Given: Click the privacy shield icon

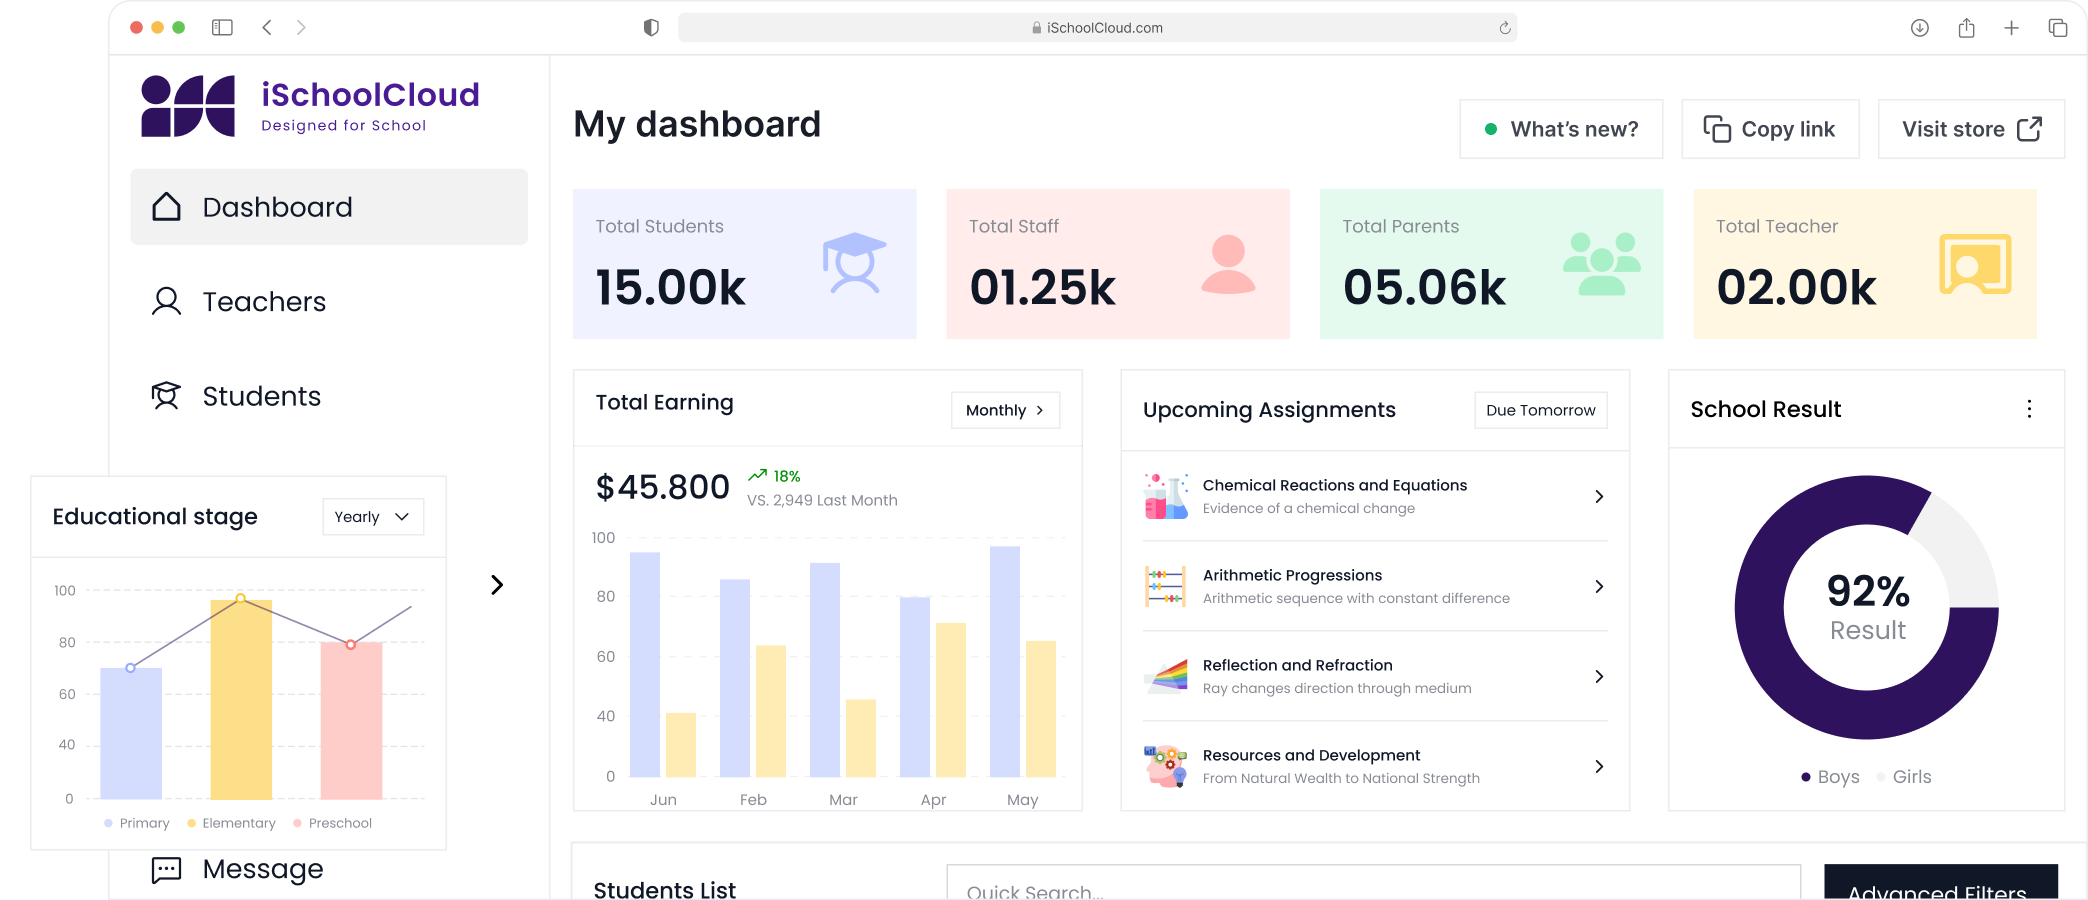Looking at the screenshot, I should click(x=651, y=28).
